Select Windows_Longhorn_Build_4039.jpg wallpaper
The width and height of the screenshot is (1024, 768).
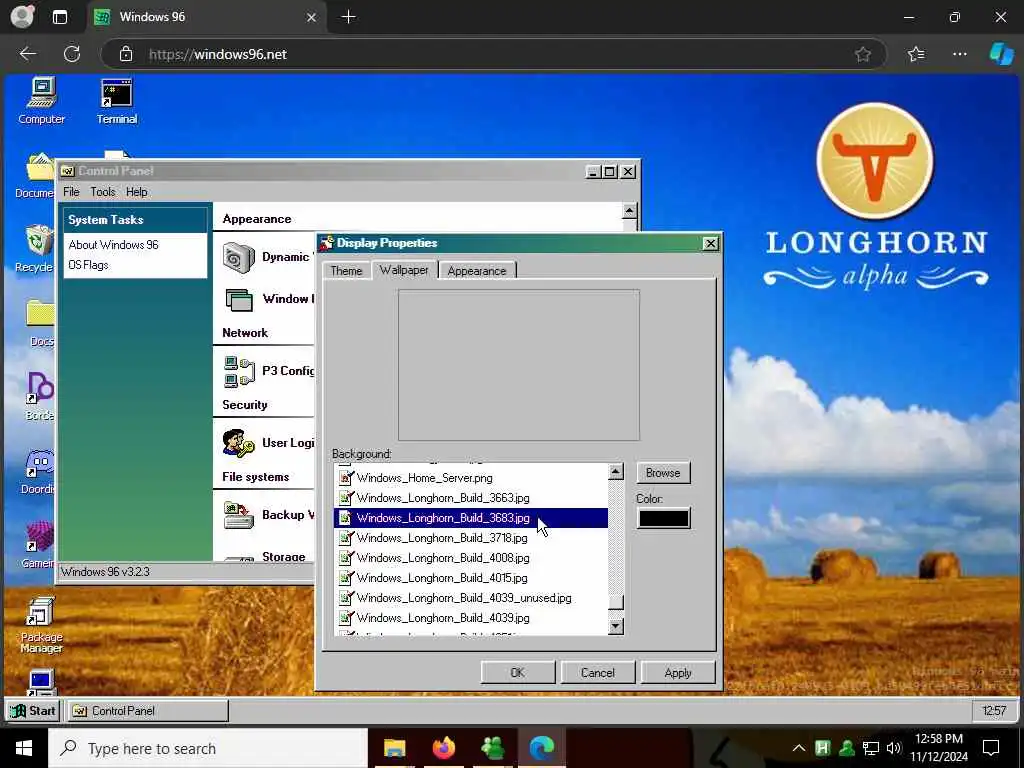[472, 618]
